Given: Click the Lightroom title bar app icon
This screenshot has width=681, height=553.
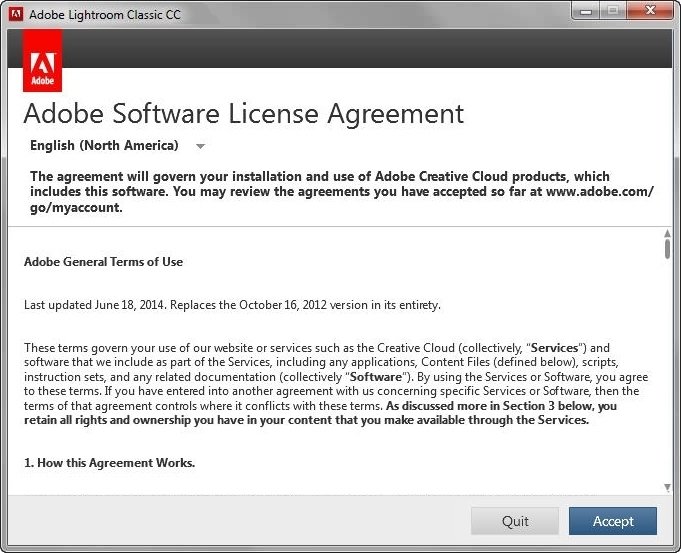Looking at the screenshot, I should click(16, 14).
